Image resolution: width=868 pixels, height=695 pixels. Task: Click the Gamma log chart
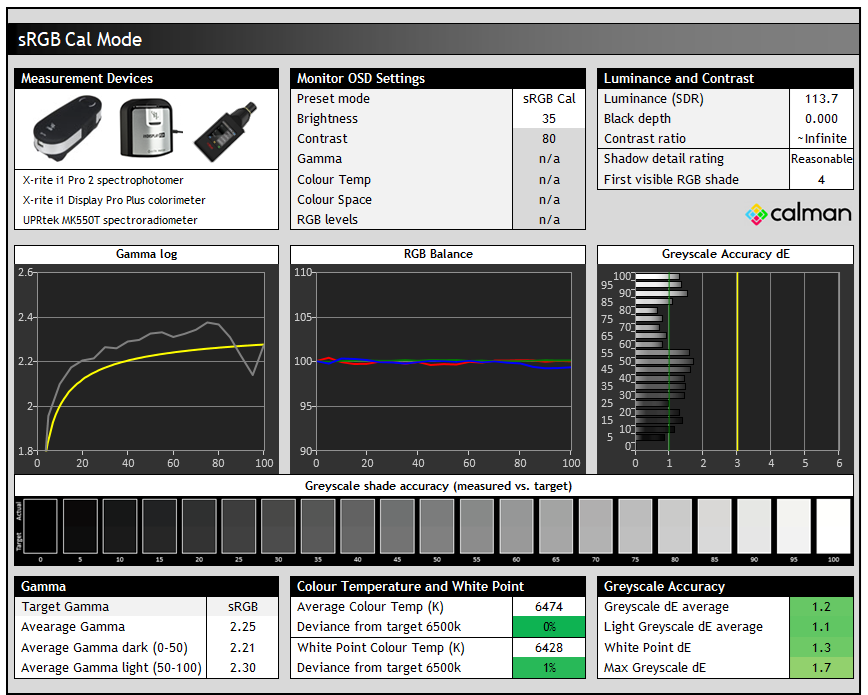tap(150, 360)
